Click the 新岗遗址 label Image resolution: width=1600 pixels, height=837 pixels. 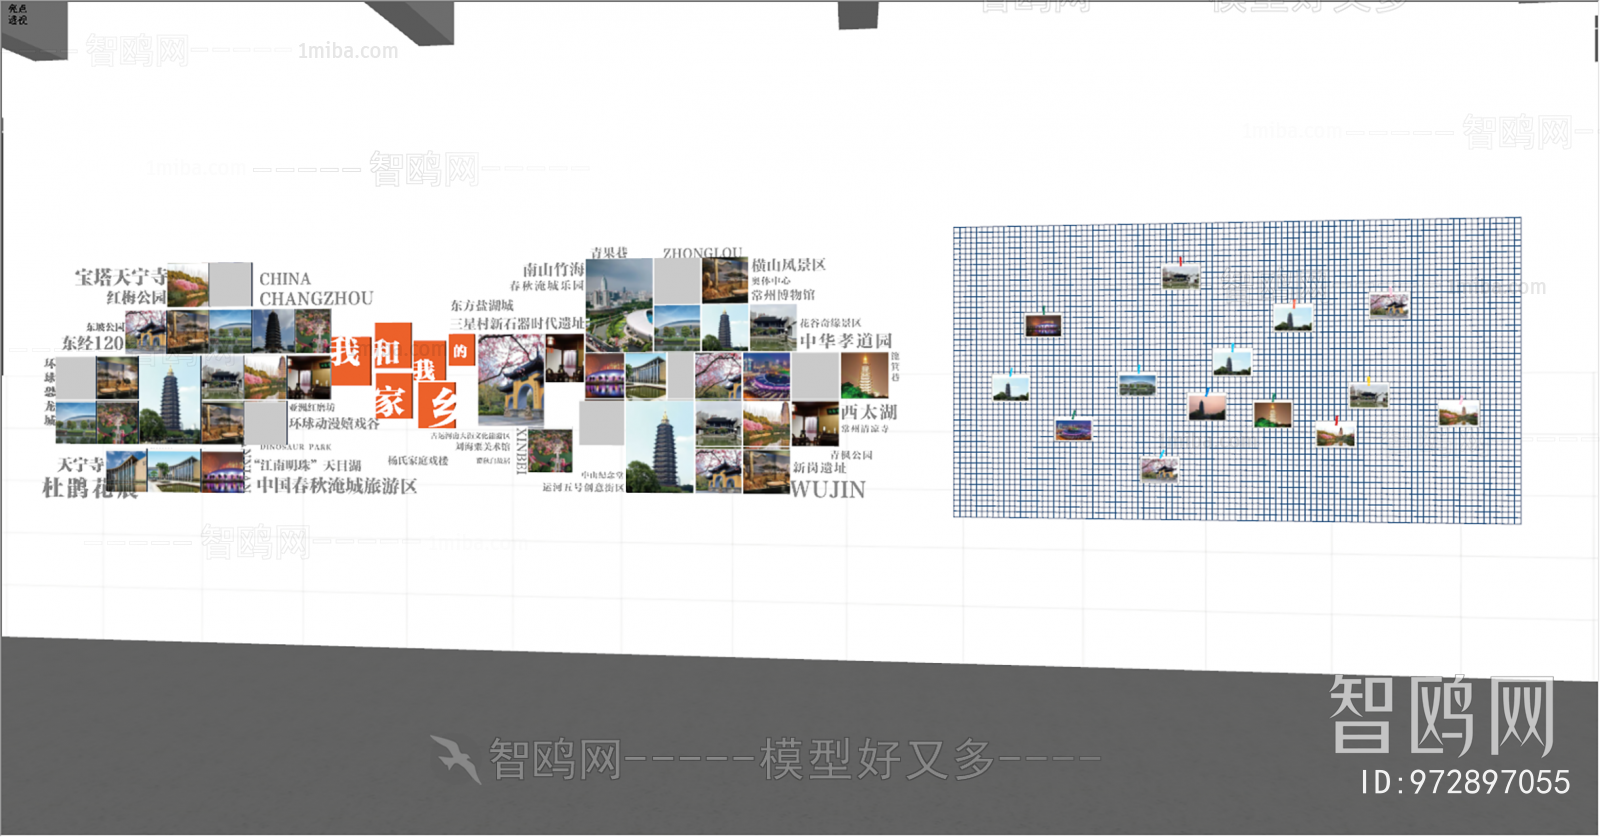click(x=820, y=468)
